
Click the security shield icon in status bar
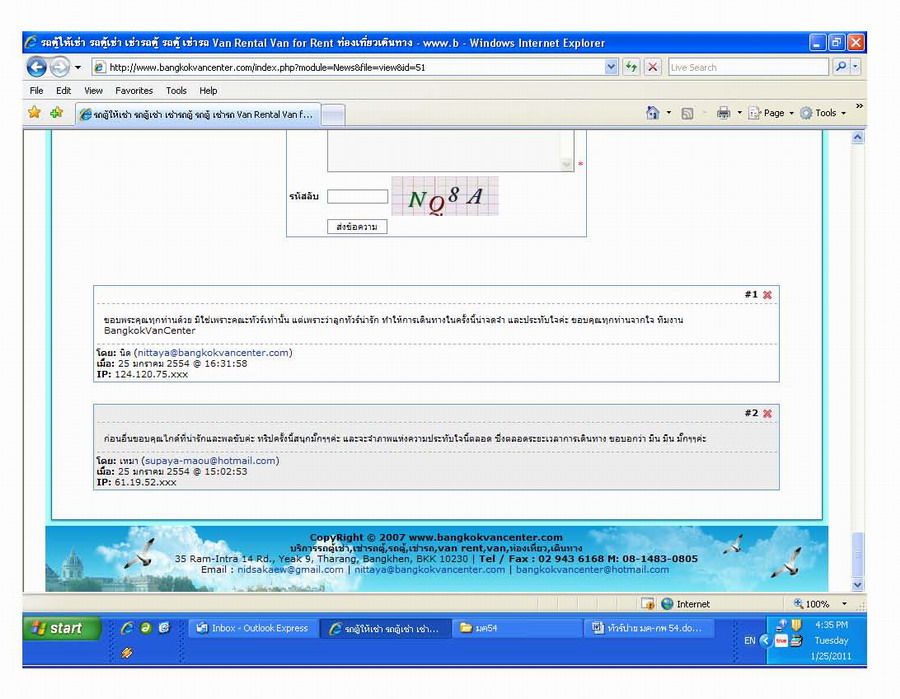pos(648,604)
